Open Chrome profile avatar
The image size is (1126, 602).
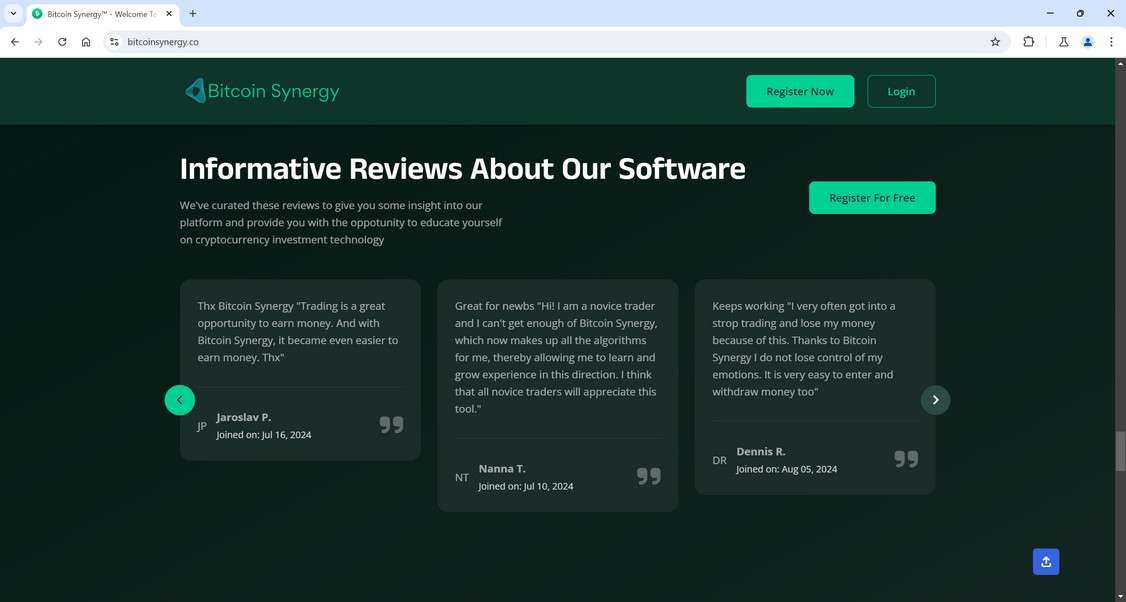[1087, 42]
